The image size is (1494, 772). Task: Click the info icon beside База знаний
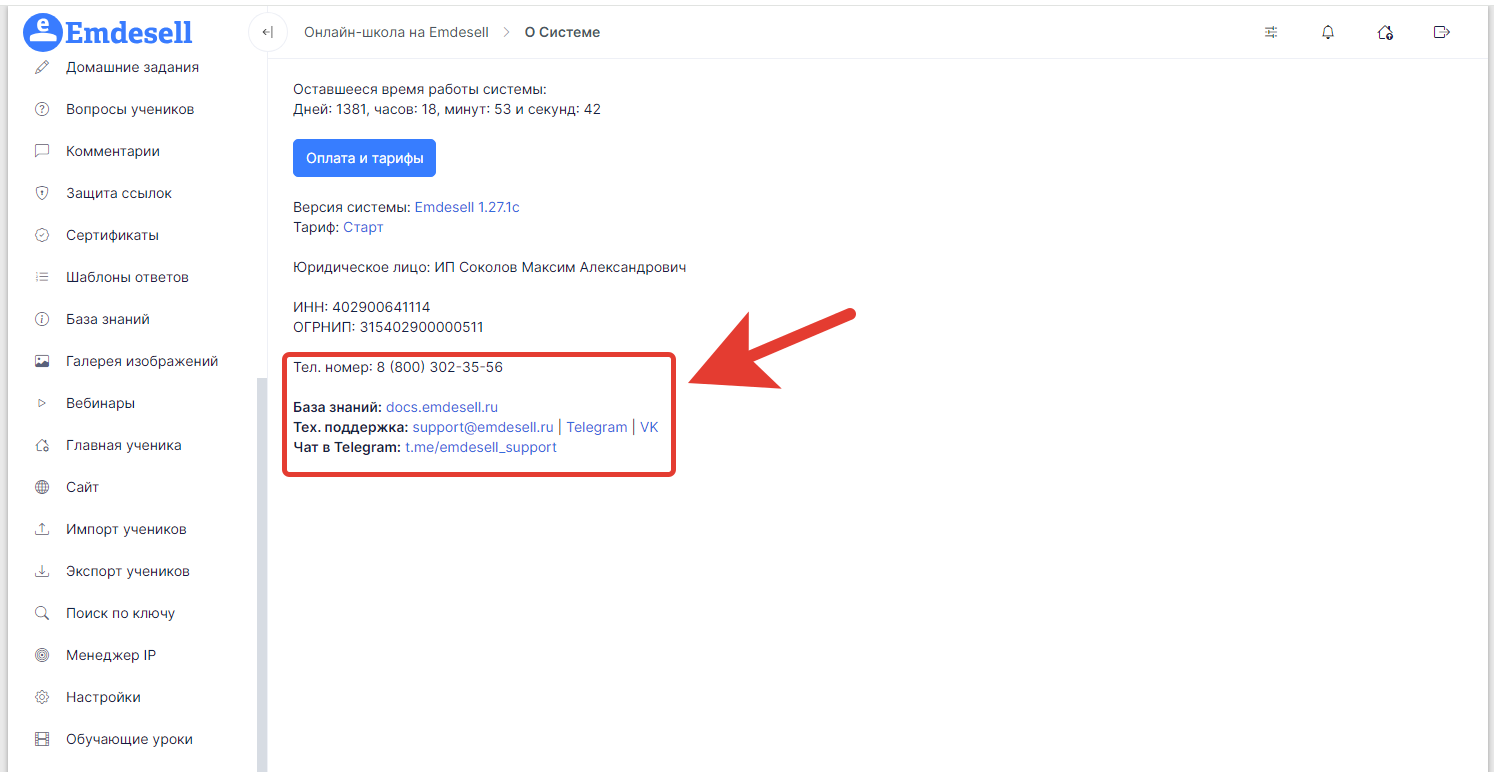point(42,320)
